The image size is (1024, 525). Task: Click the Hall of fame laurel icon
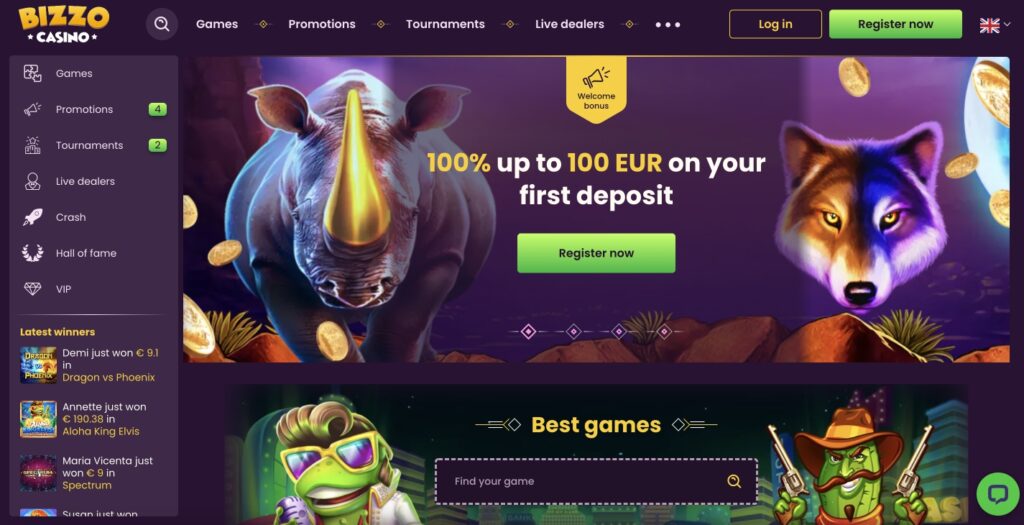pos(33,253)
